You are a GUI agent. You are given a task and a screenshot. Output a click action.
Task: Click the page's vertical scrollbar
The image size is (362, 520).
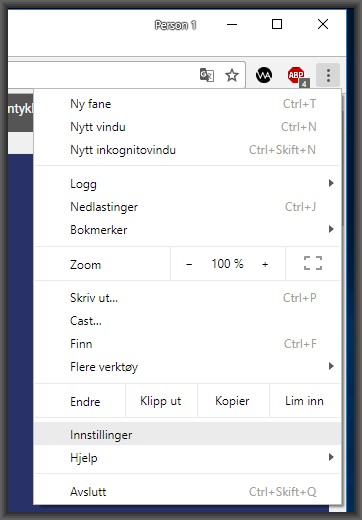point(344,167)
